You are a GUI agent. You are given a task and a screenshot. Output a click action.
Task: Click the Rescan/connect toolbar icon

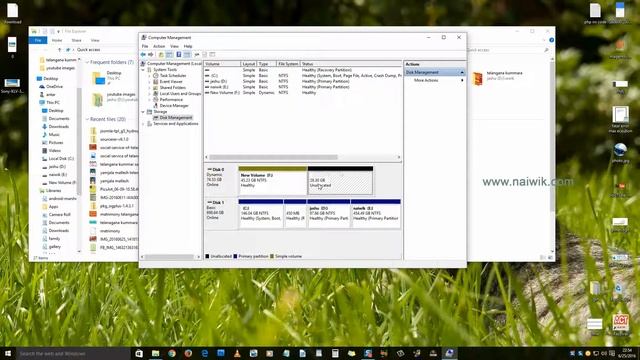coord(197,55)
